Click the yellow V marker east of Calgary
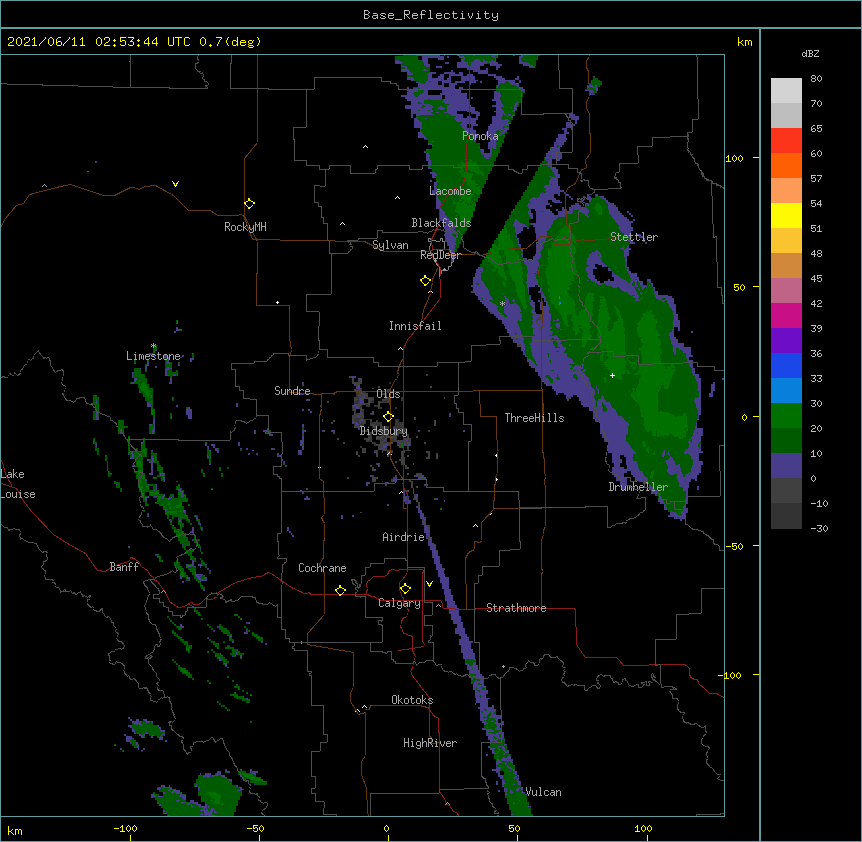The height and width of the screenshot is (842, 862). (429, 584)
